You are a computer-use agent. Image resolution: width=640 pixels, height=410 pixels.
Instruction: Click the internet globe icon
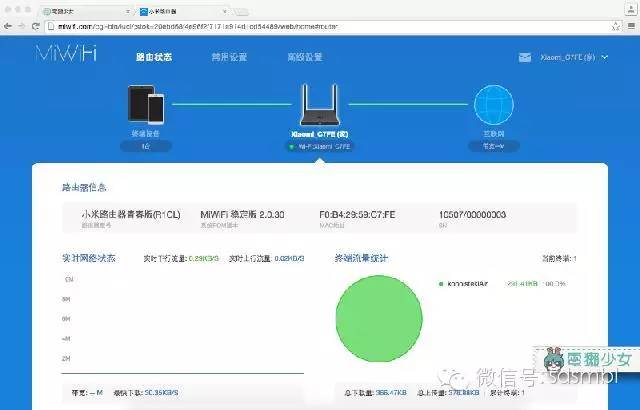493,105
